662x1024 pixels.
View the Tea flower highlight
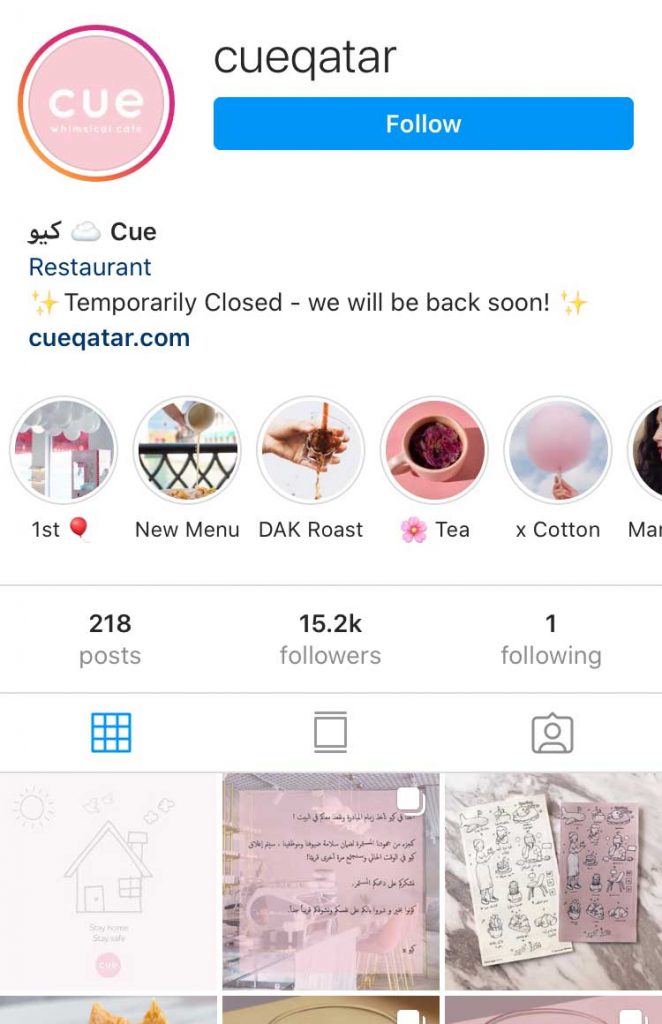(434, 451)
